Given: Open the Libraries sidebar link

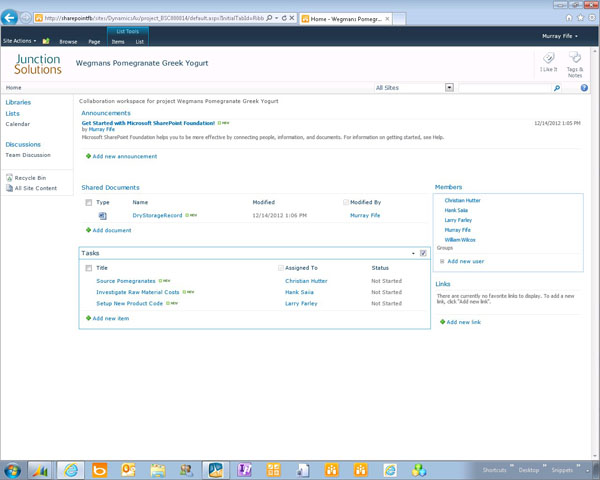Looking at the screenshot, I should tap(18, 102).
